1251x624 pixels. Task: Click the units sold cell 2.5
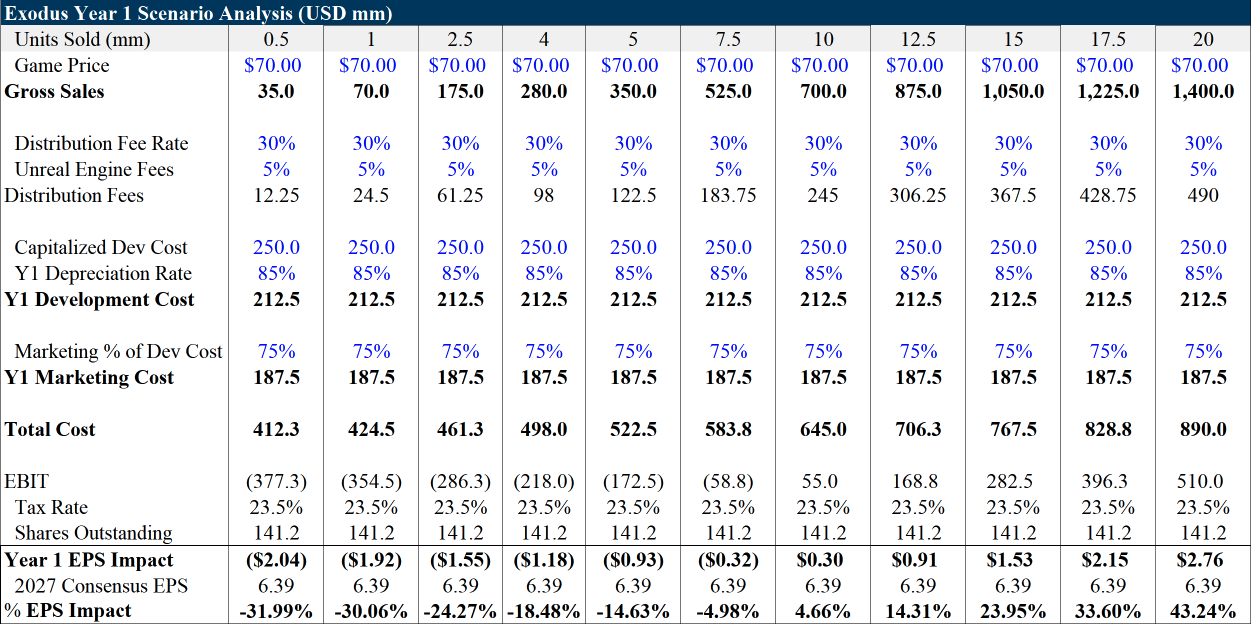[460, 39]
